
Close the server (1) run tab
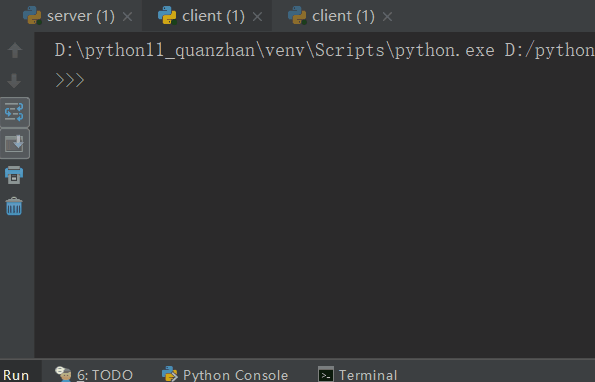128,17
